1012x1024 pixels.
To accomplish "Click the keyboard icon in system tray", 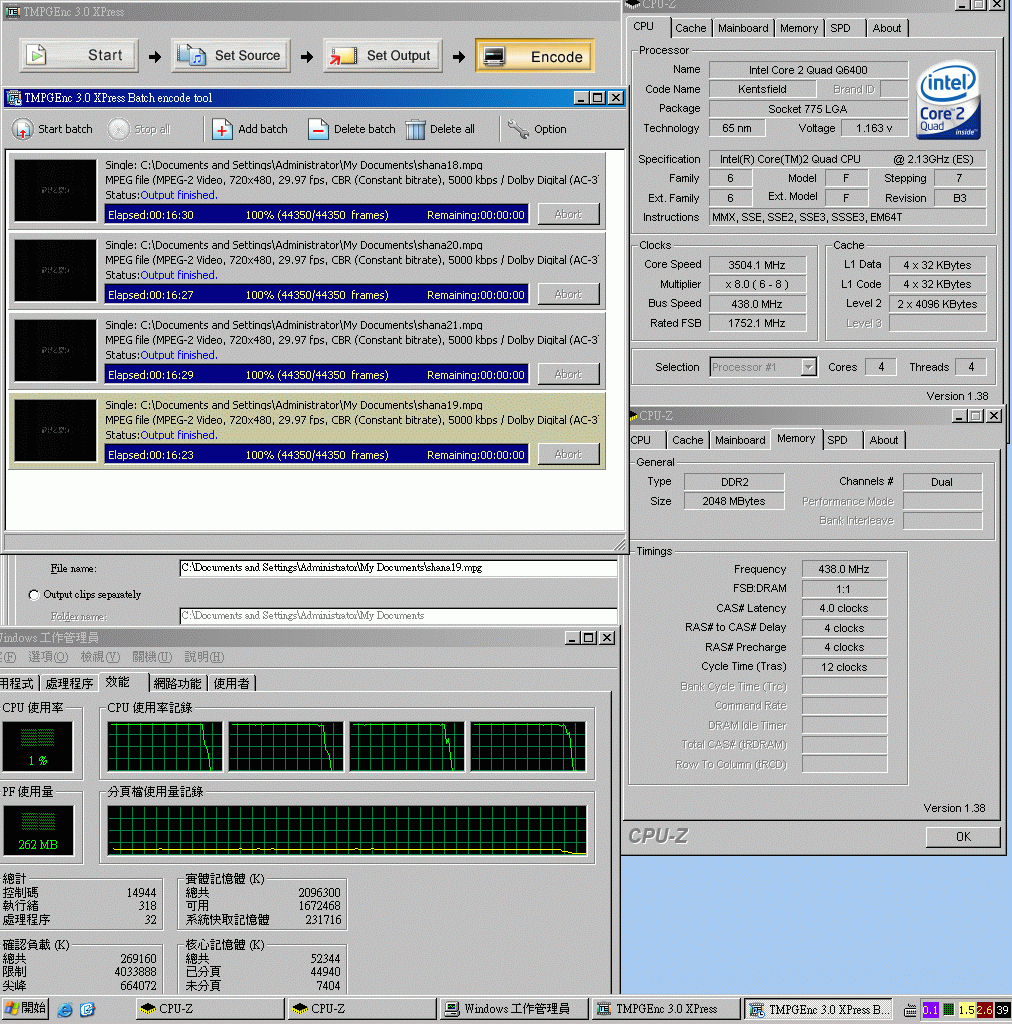I will [911, 1010].
